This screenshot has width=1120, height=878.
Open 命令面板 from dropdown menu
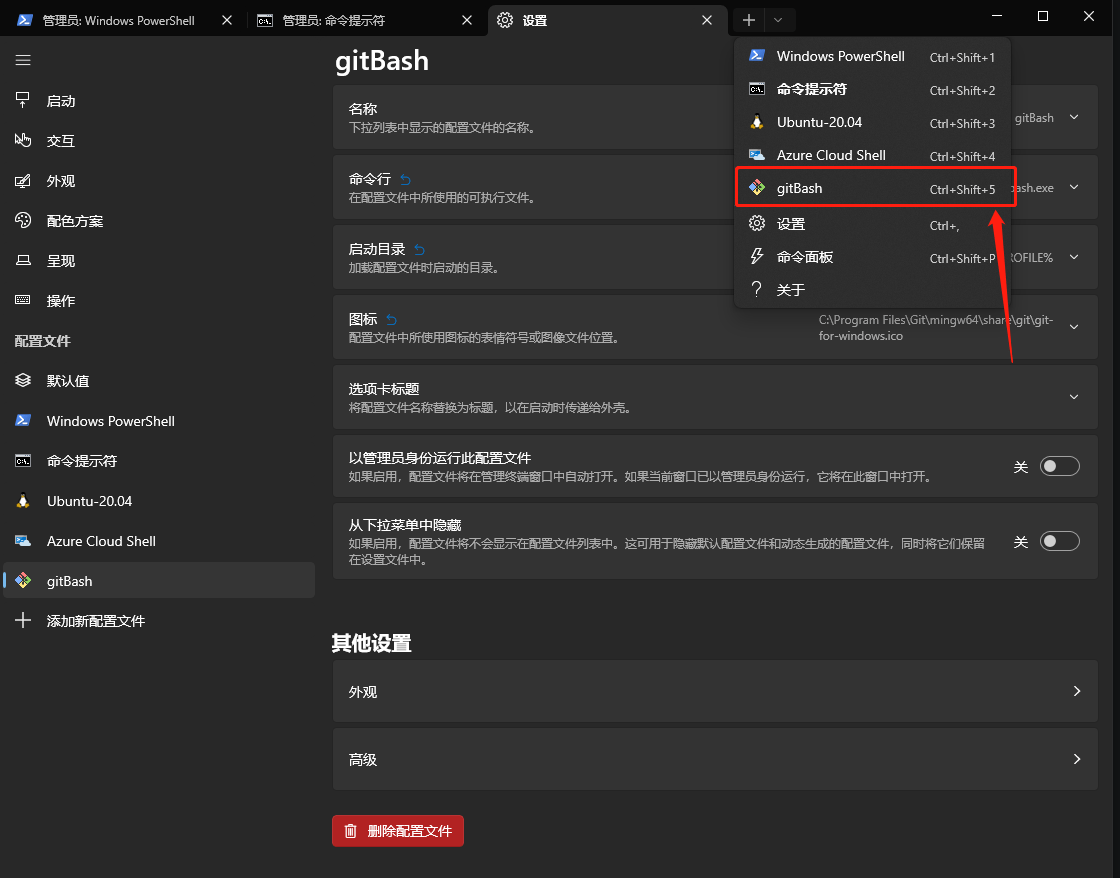point(871,257)
